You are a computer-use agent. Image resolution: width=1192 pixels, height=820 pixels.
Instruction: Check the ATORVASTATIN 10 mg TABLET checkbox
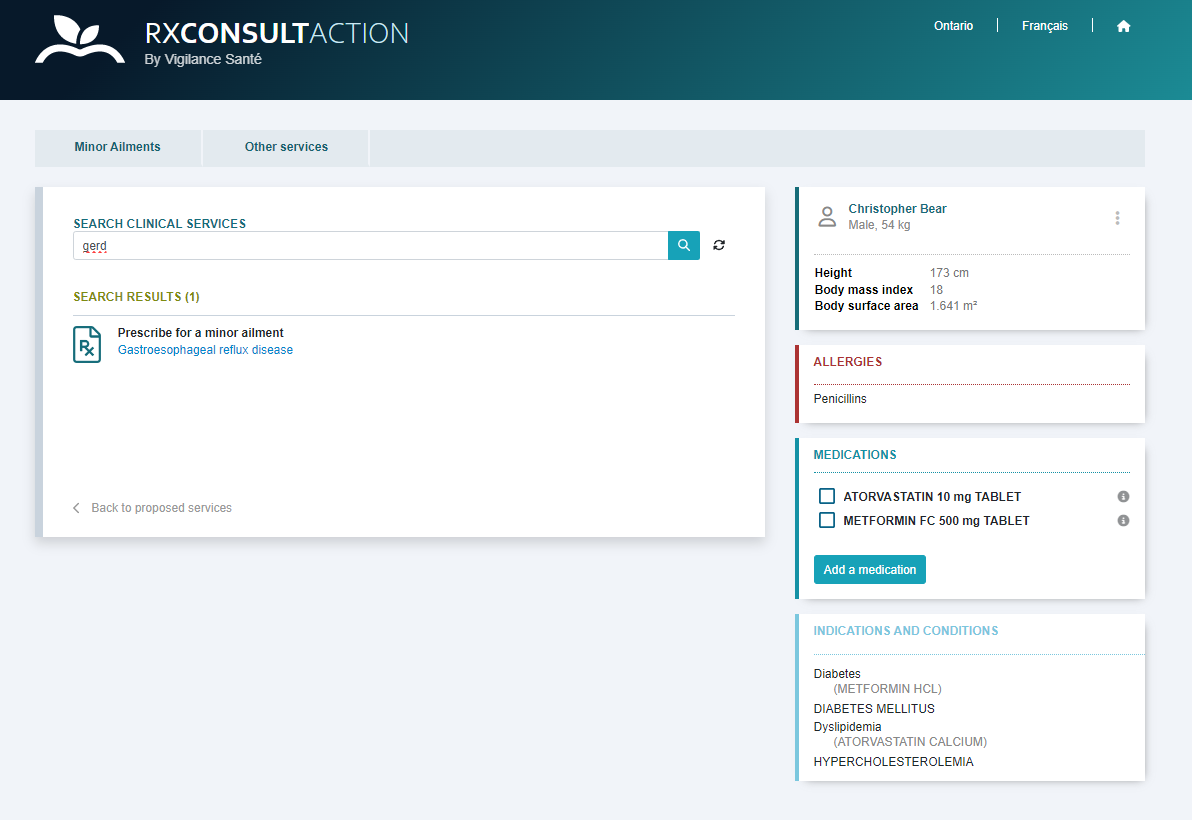tap(827, 495)
